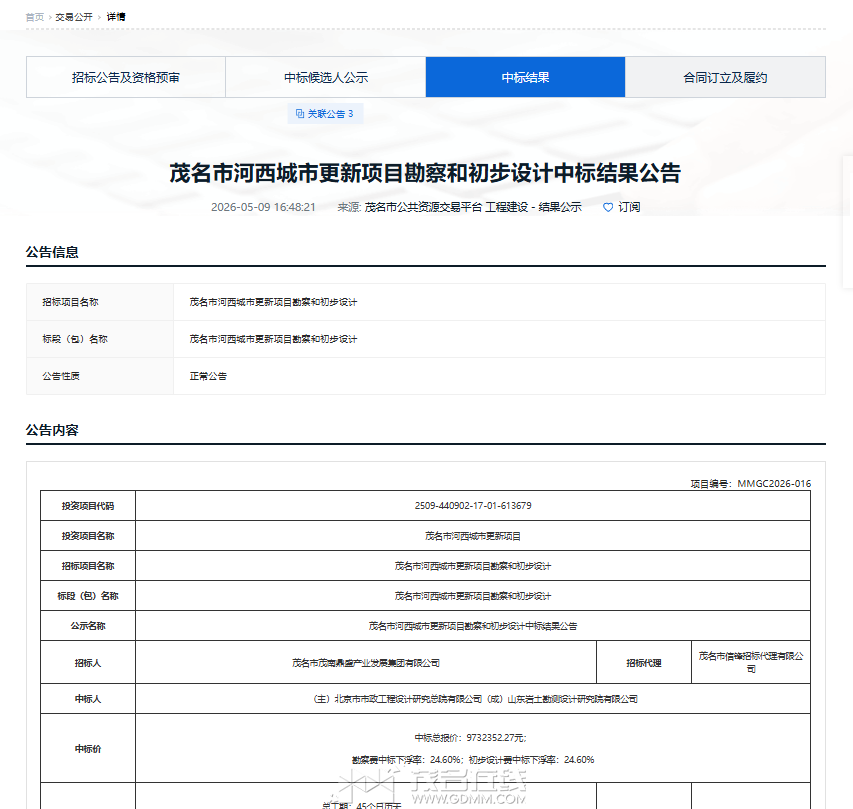Click value 茂名市河西城市更新项目
Image resolution: width=853 pixels, height=809 pixels.
tap(473, 536)
